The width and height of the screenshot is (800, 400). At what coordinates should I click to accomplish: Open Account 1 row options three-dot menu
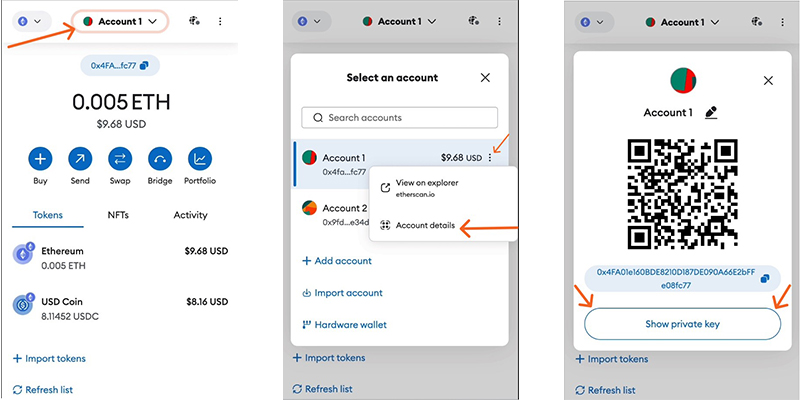tap(490, 158)
